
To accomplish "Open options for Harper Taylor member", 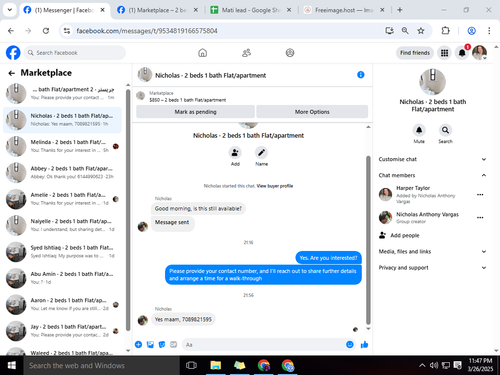I will (480, 195).
